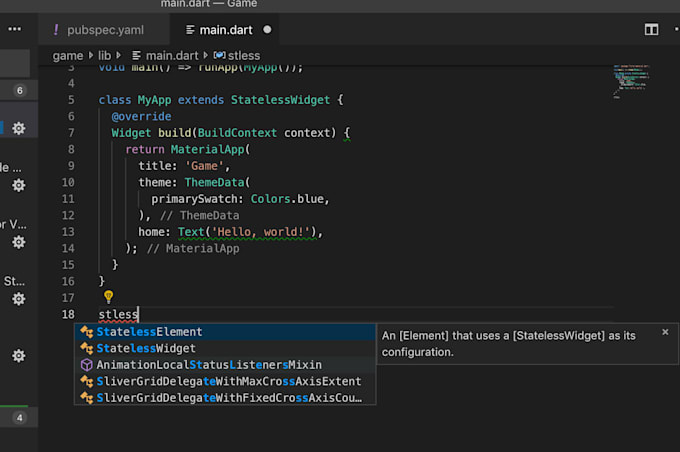The width and height of the screenshot is (680, 452).
Task: Select AnimationLocalStatusListenersMixin suggestion
Action: click(x=225, y=365)
